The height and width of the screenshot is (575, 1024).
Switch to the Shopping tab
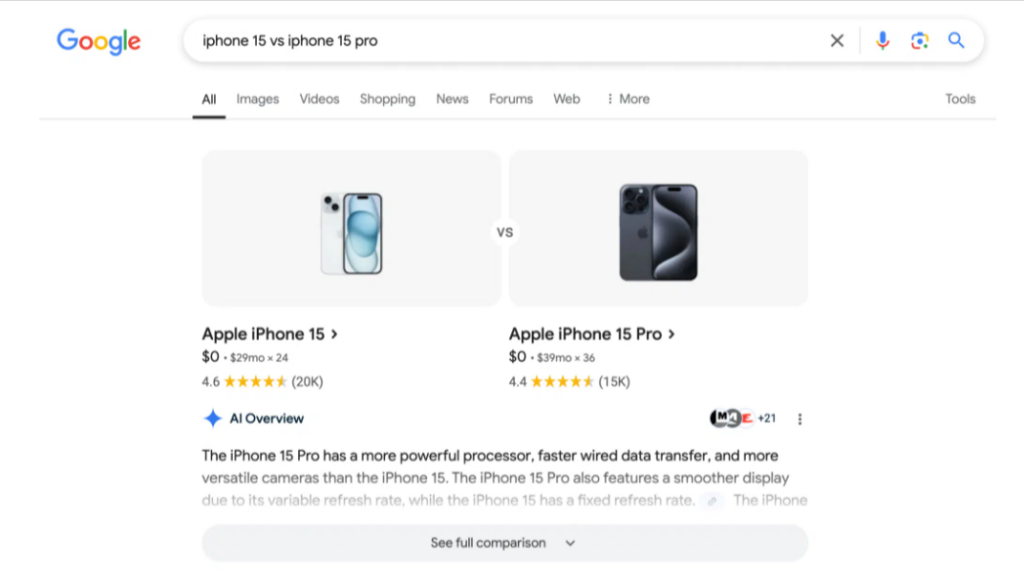[x=387, y=99]
